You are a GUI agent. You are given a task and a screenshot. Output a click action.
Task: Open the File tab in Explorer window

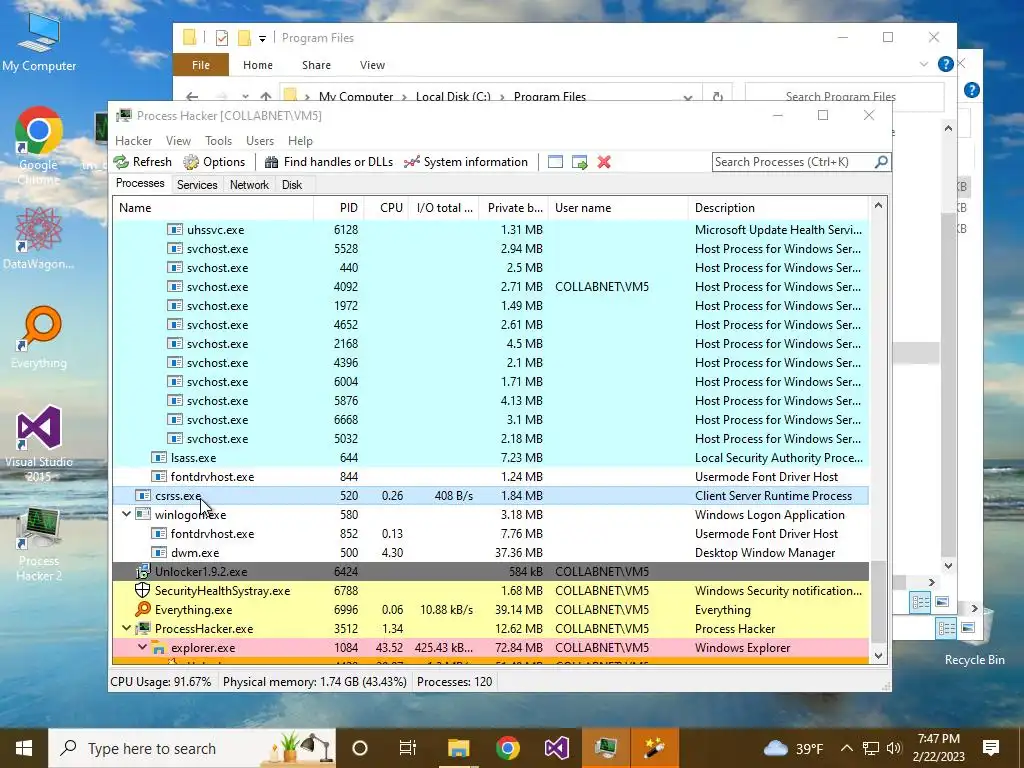200,65
